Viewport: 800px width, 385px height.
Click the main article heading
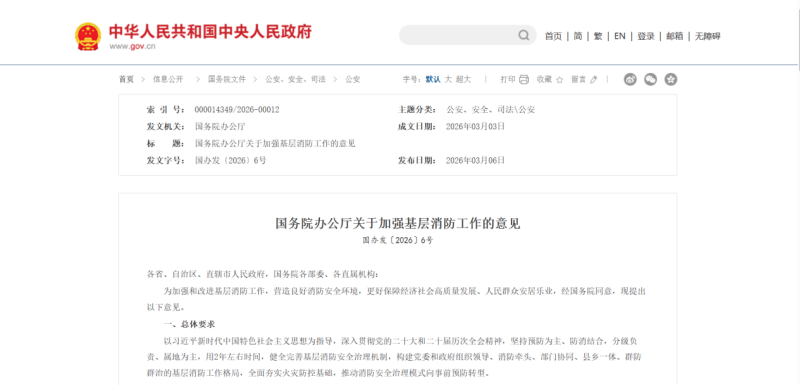tap(398, 223)
